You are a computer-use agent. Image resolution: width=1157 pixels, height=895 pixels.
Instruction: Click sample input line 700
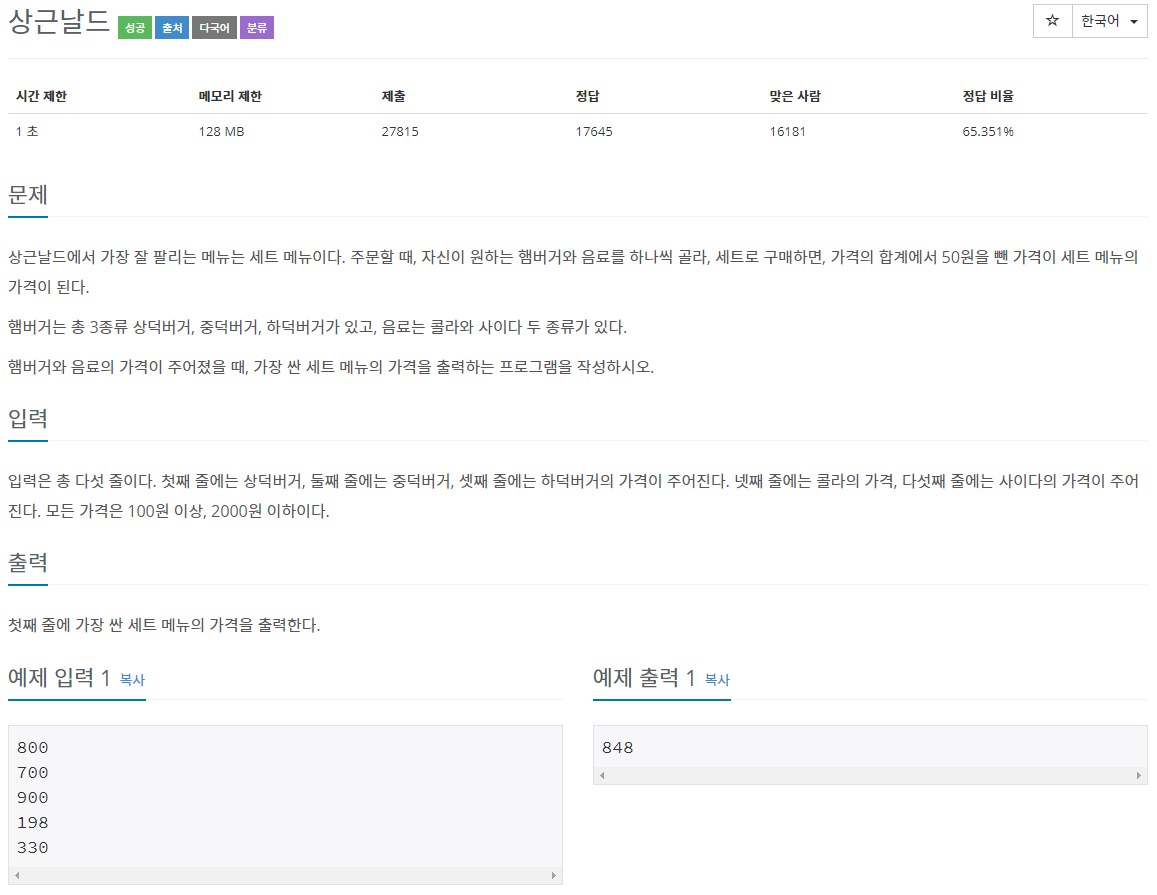tap(32, 773)
